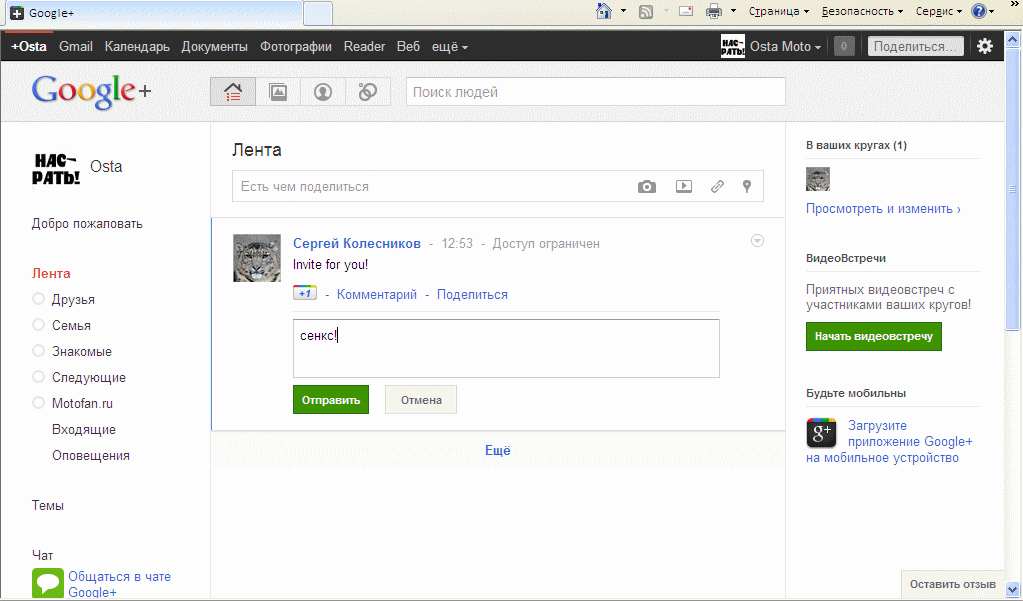This screenshot has width=1023, height=601.
Task: Attach a link using the paperclip icon
Action: [x=717, y=187]
